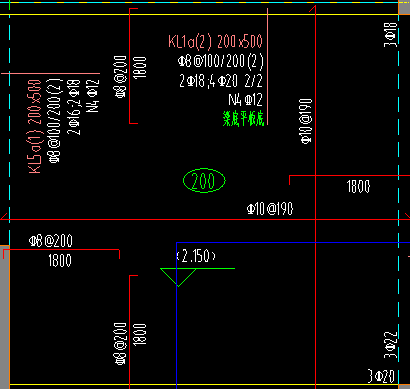
Task: Select the Φ8@100/200(2) stirrup annotation under KL1a
Action: [x=221, y=62]
